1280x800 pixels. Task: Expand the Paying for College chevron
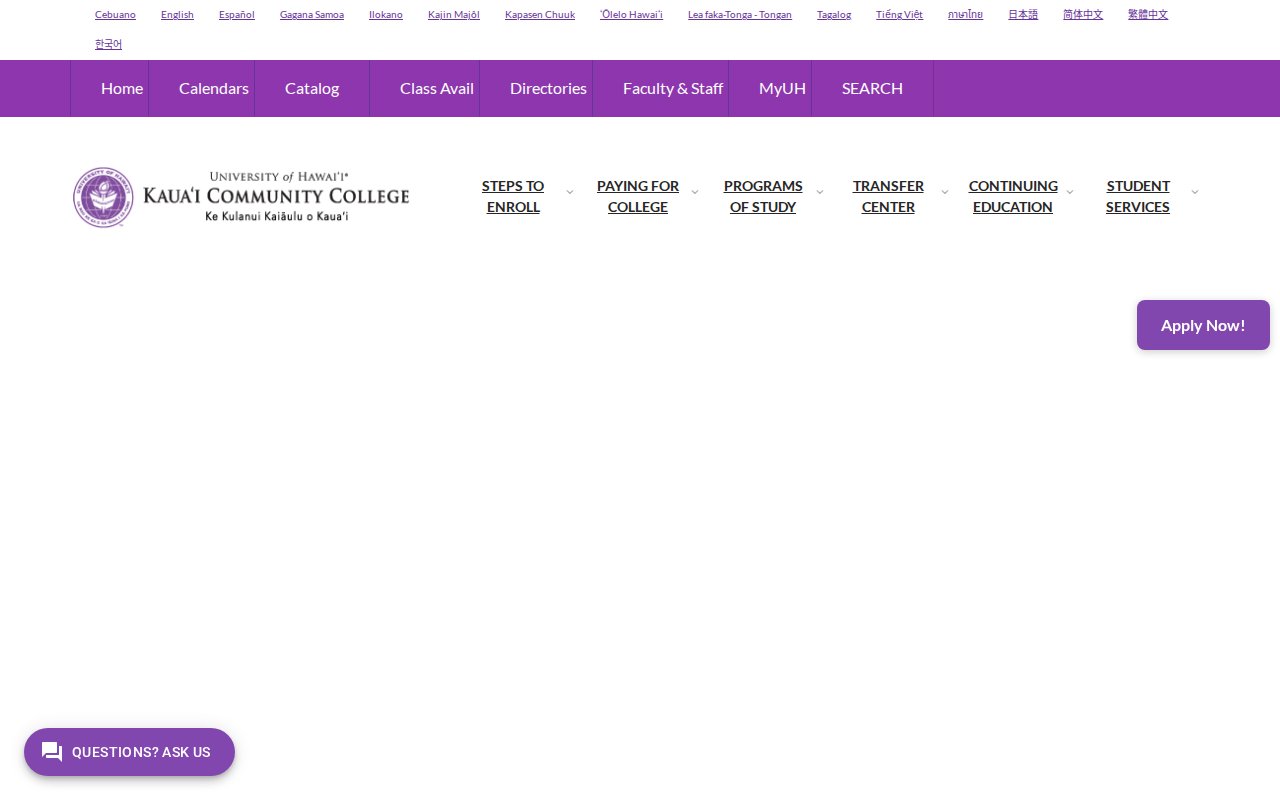[x=695, y=192]
